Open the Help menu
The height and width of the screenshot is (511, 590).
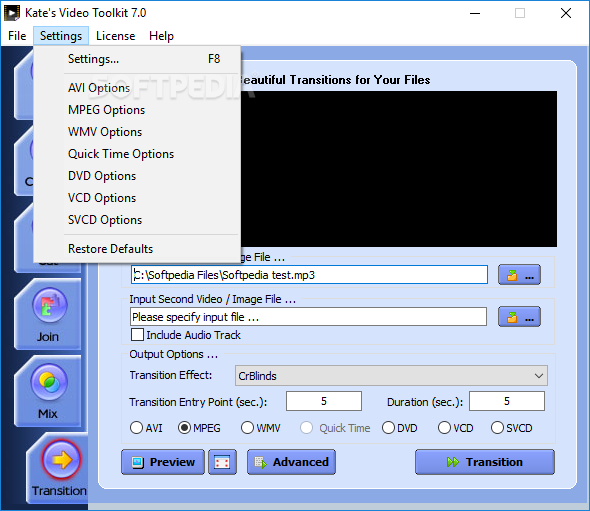click(161, 36)
